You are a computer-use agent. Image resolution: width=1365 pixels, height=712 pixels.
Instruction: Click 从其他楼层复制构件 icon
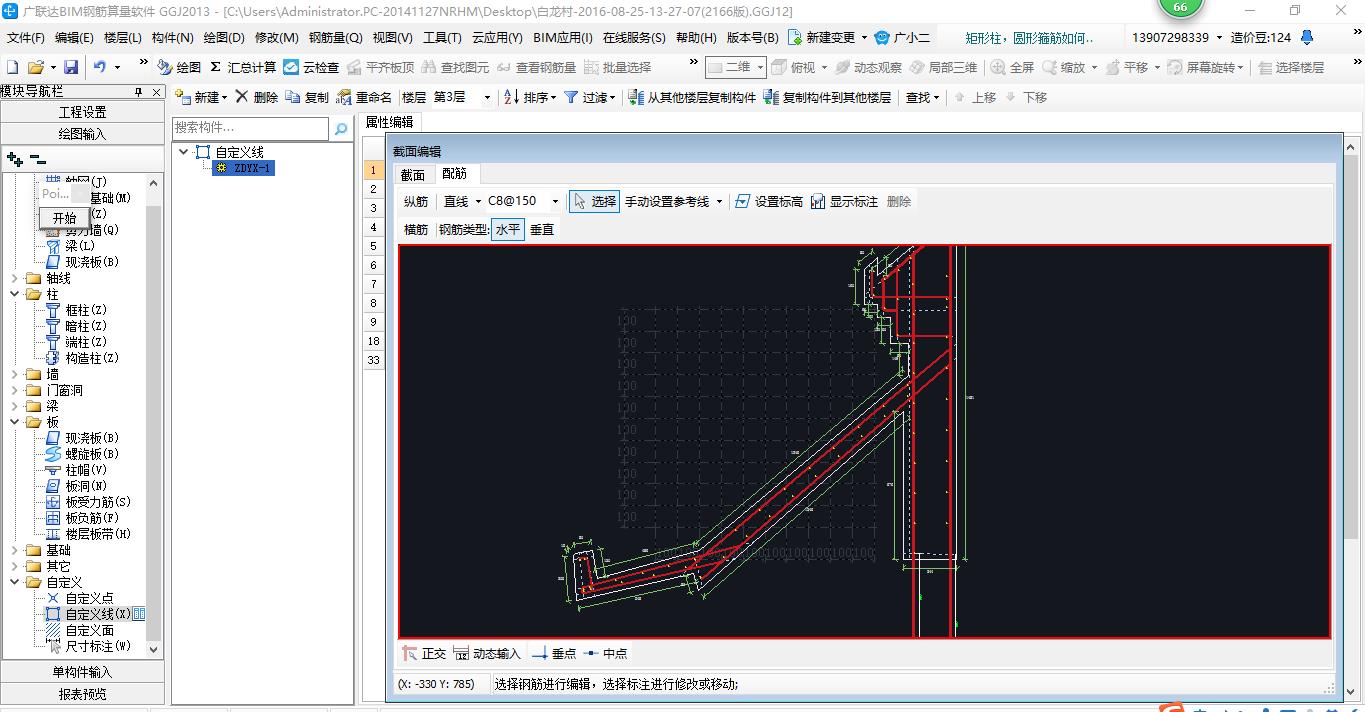pyautogui.click(x=692, y=97)
